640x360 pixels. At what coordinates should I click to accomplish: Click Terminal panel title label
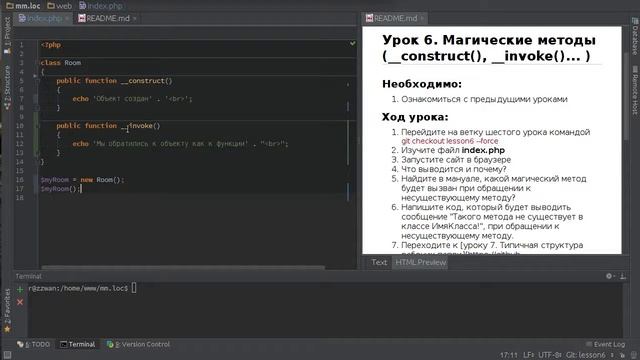coord(28,276)
